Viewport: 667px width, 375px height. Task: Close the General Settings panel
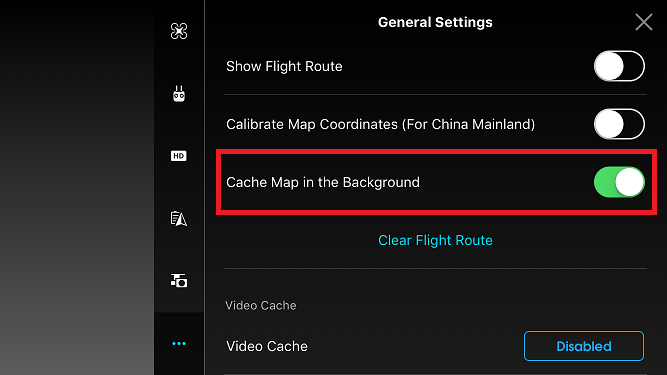click(644, 22)
